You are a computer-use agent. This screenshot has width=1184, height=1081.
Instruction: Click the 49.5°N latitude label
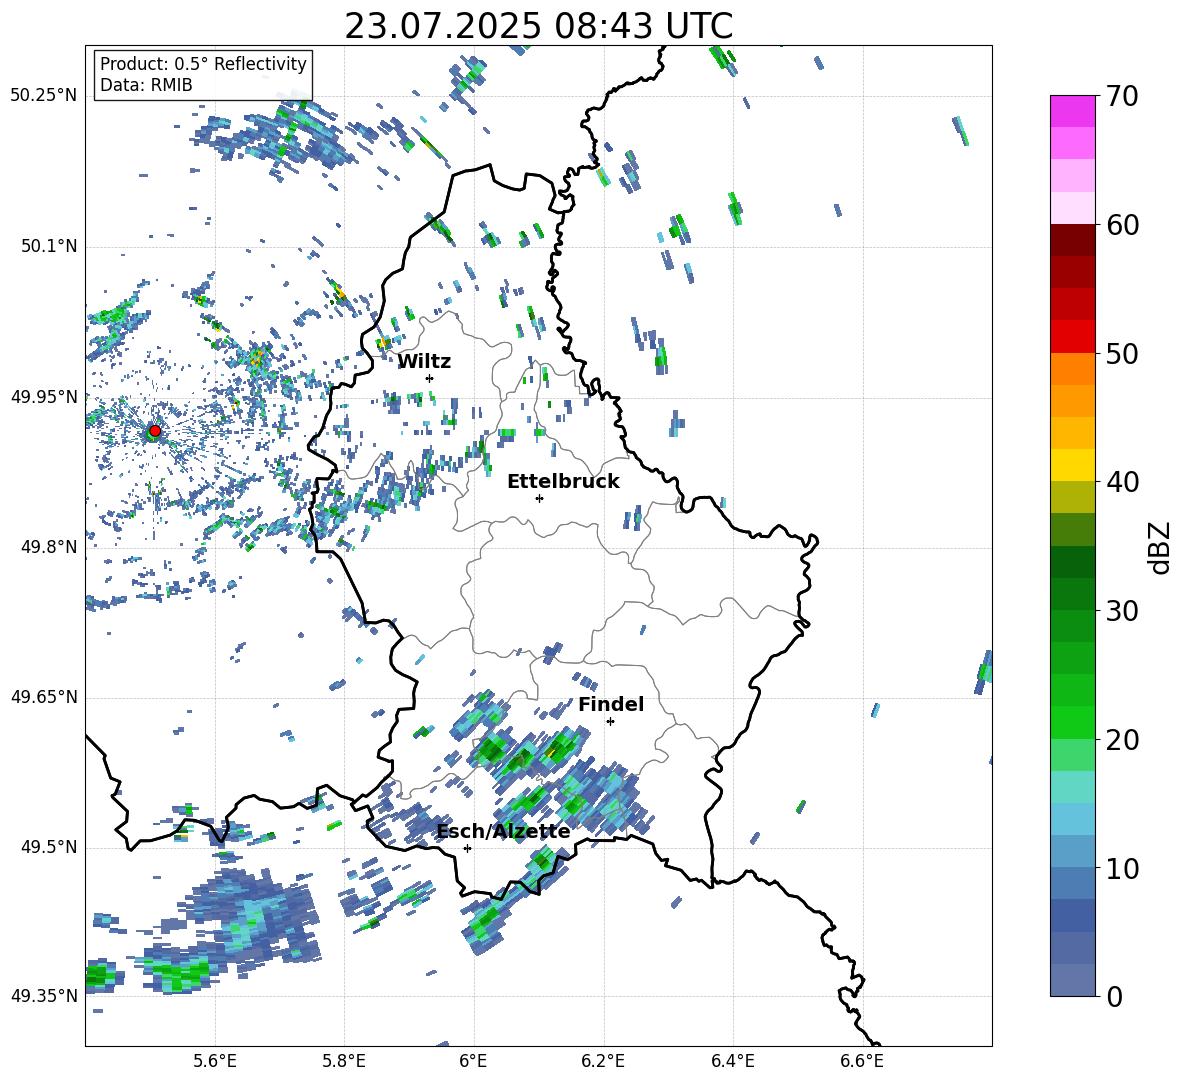coord(48,847)
